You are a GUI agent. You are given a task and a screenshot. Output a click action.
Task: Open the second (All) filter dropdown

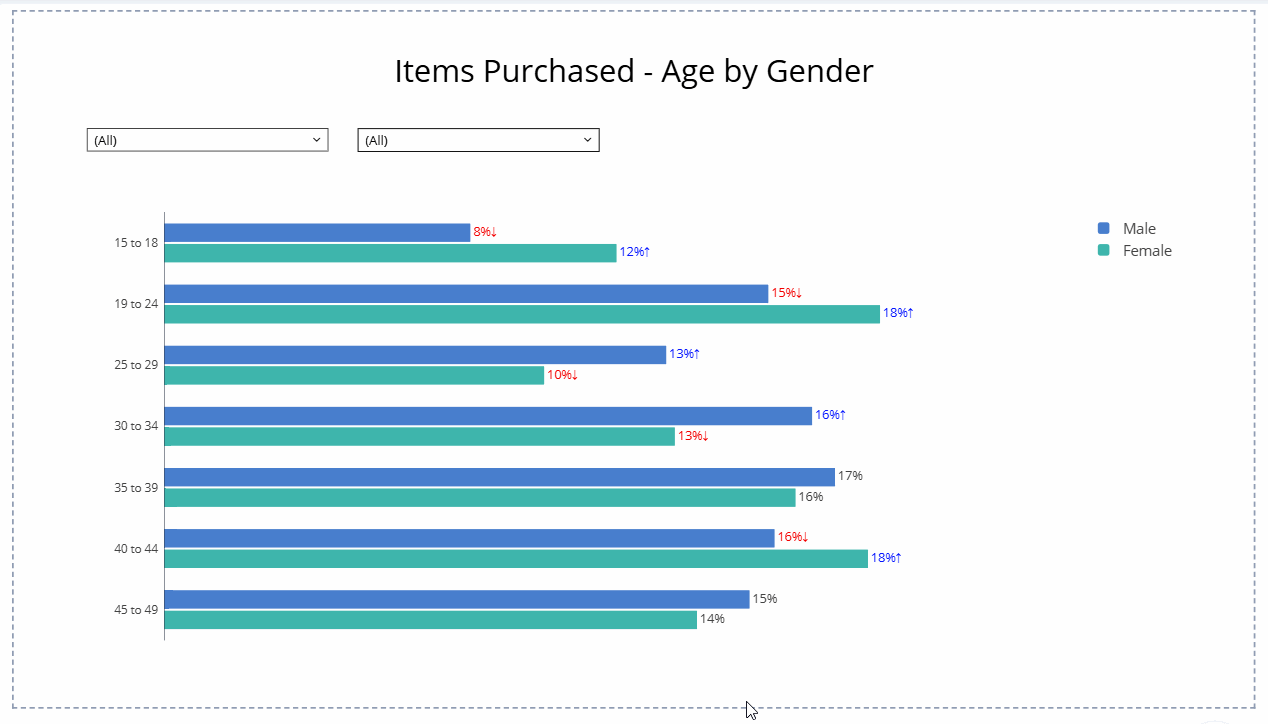click(478, 139)
